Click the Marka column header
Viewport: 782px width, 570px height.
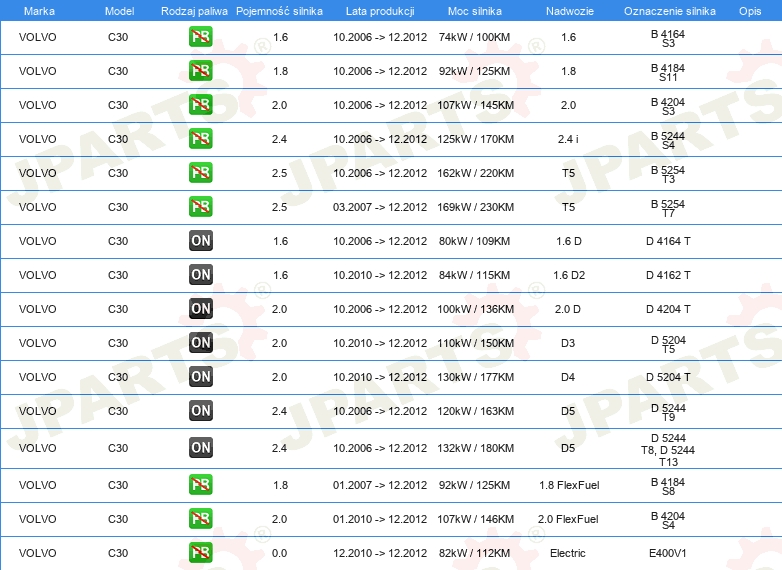(x=39, y=11)
